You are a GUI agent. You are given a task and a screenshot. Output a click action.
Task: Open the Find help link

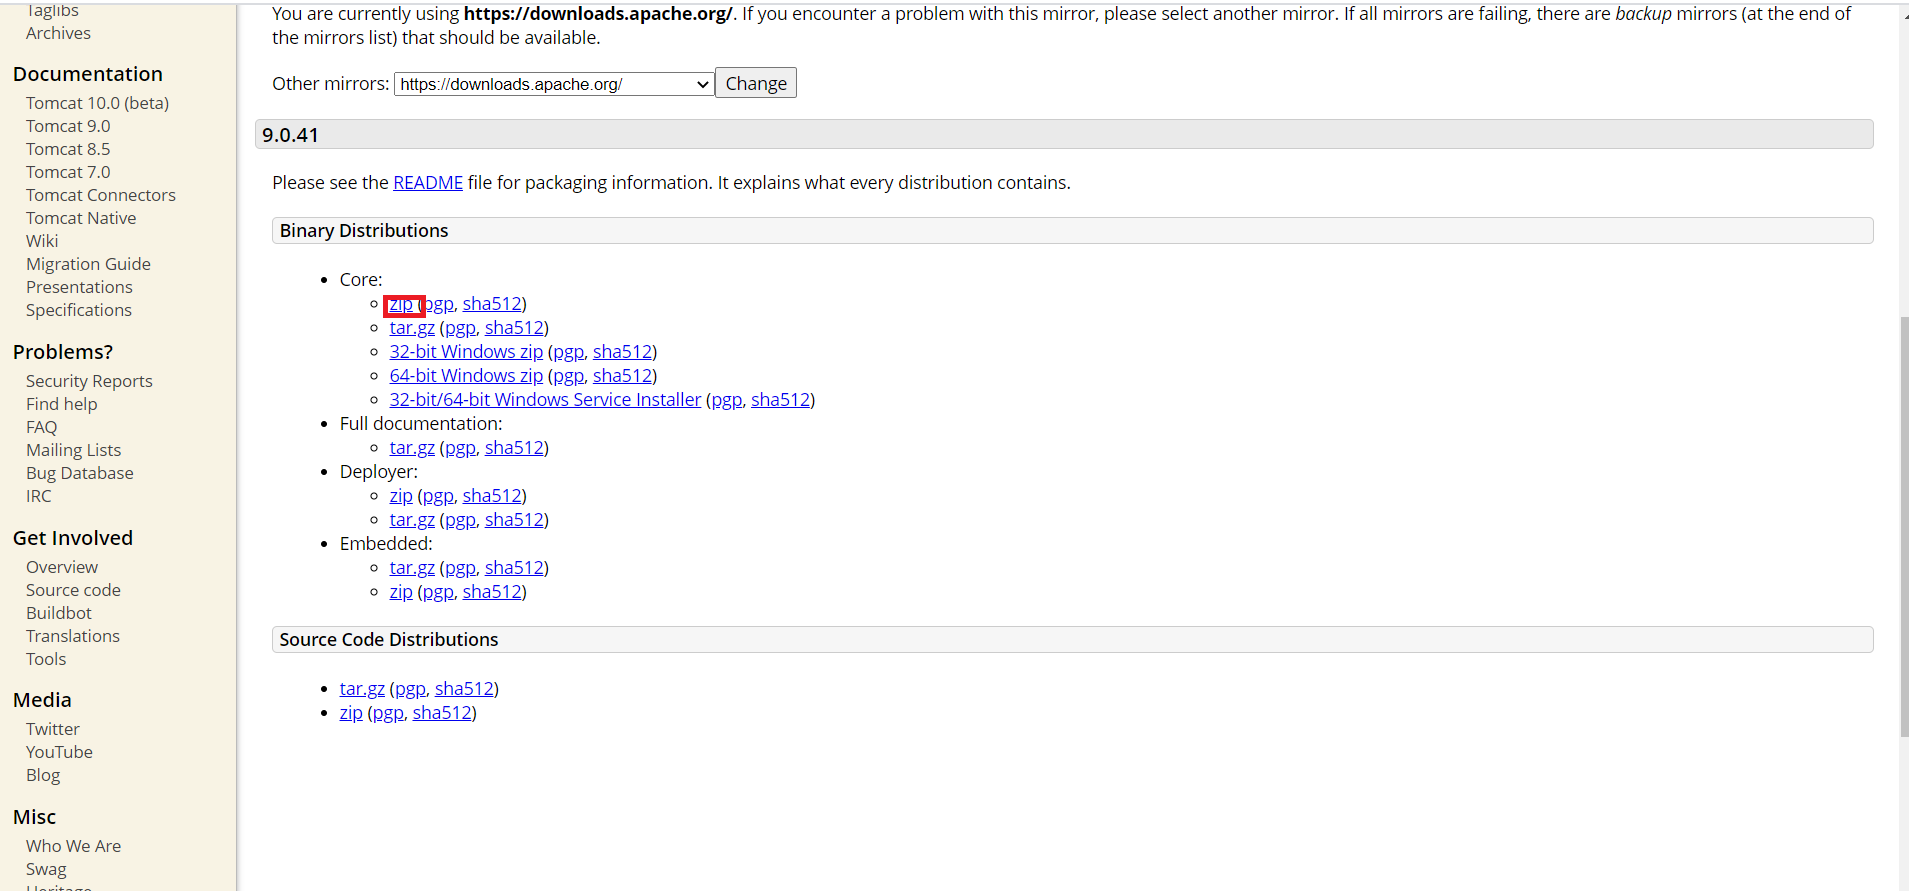(62, 404)
